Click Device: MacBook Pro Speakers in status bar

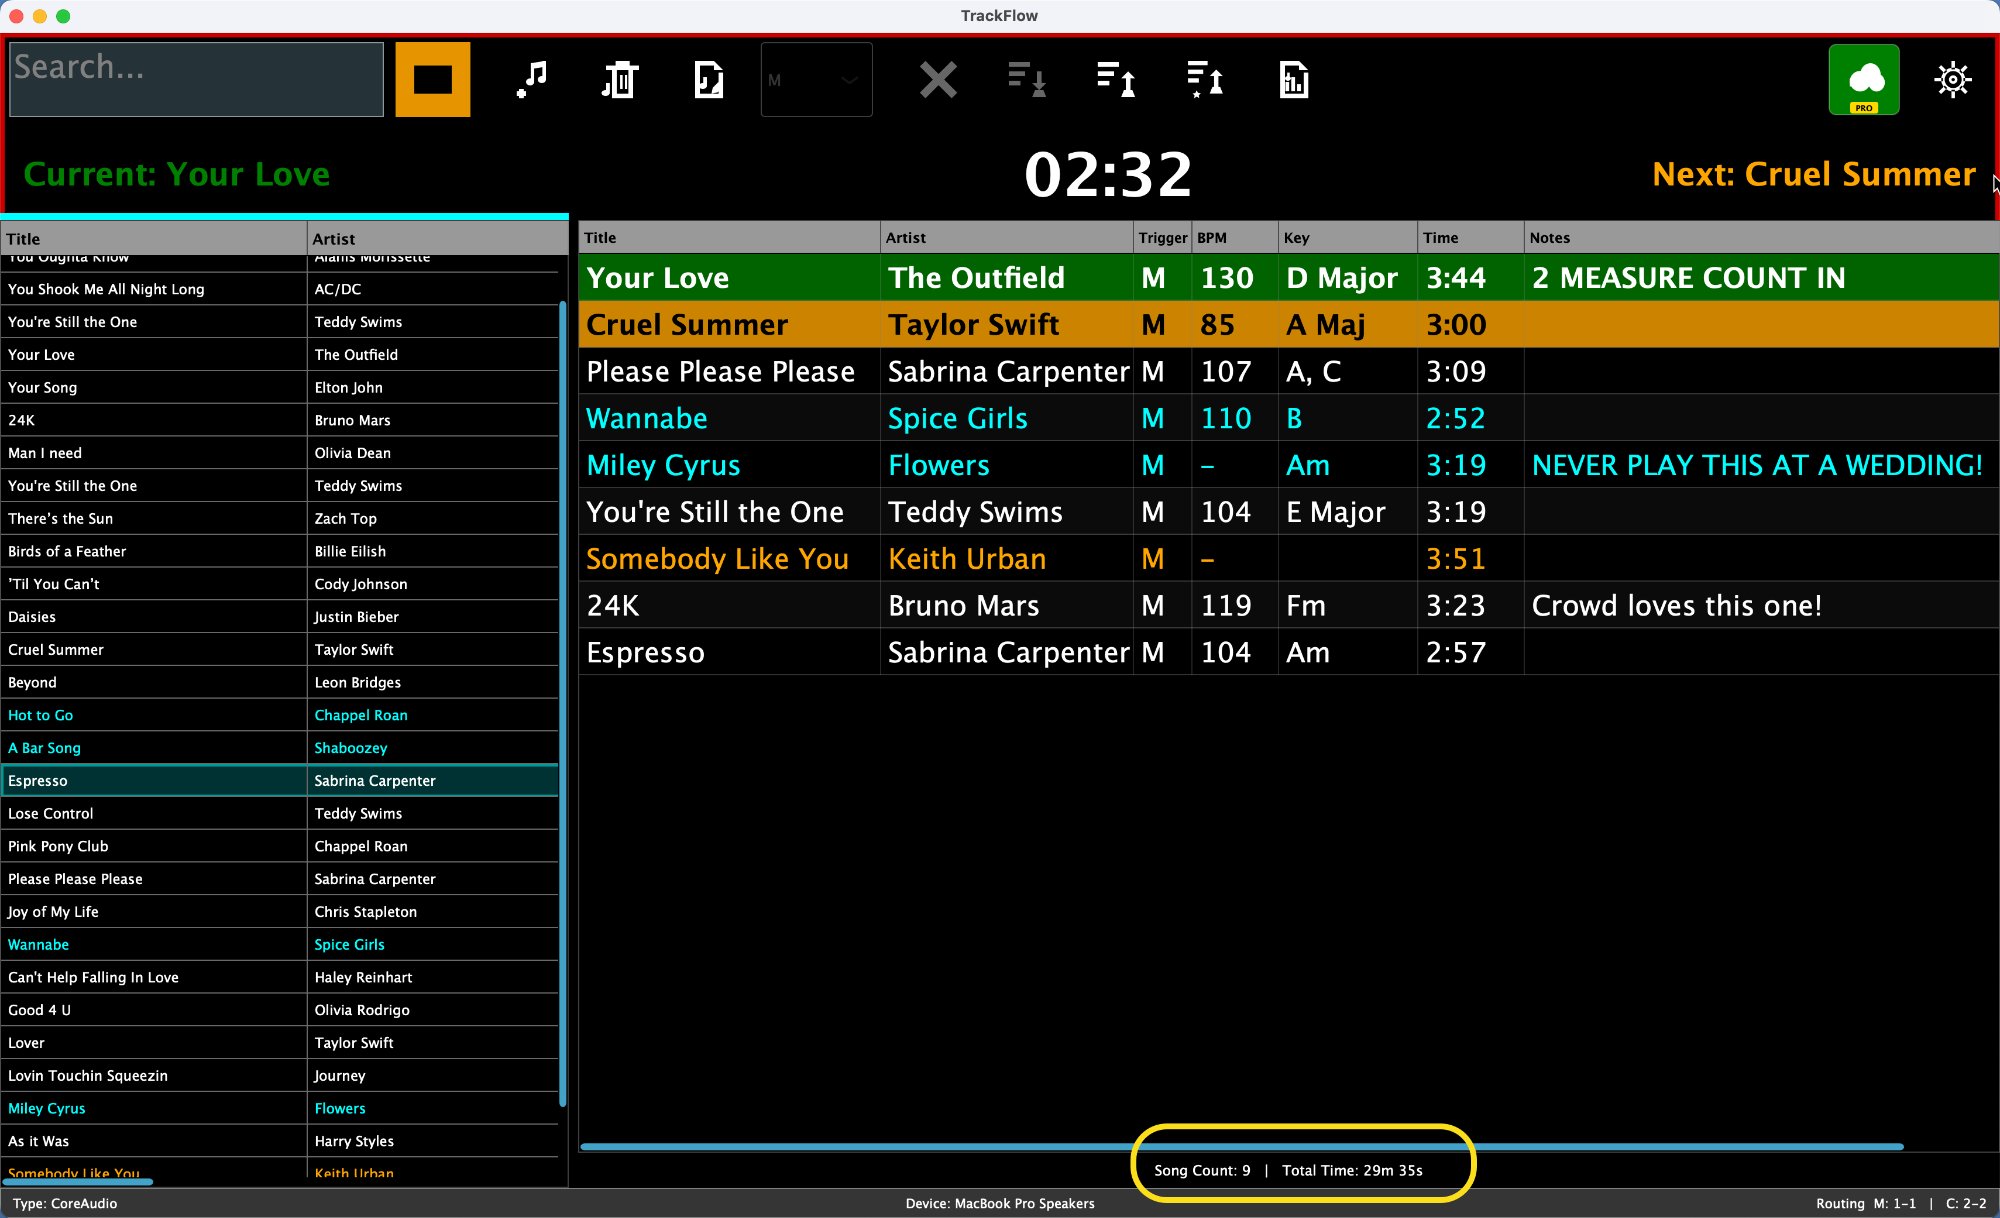tap(1000, 1204)
